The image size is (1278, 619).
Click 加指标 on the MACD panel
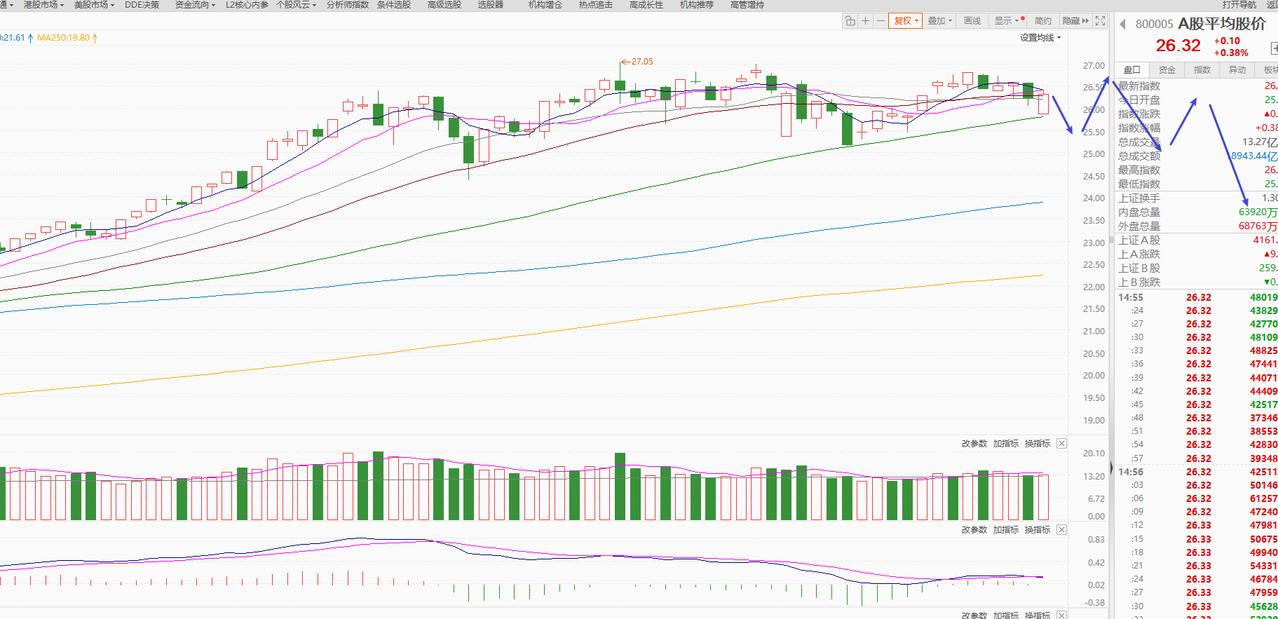[1006, 529]
